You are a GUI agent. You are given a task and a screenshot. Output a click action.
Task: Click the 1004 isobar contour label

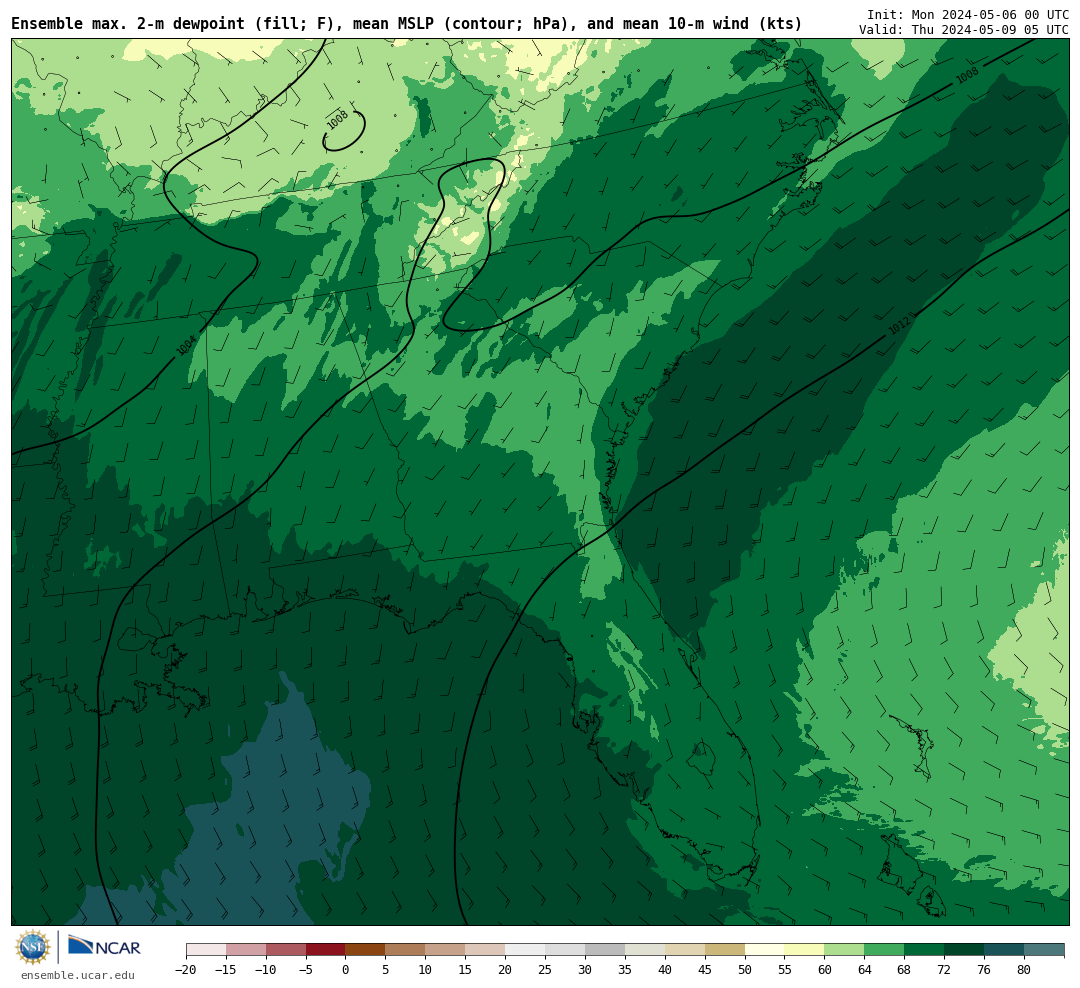[x=186, y=345]
